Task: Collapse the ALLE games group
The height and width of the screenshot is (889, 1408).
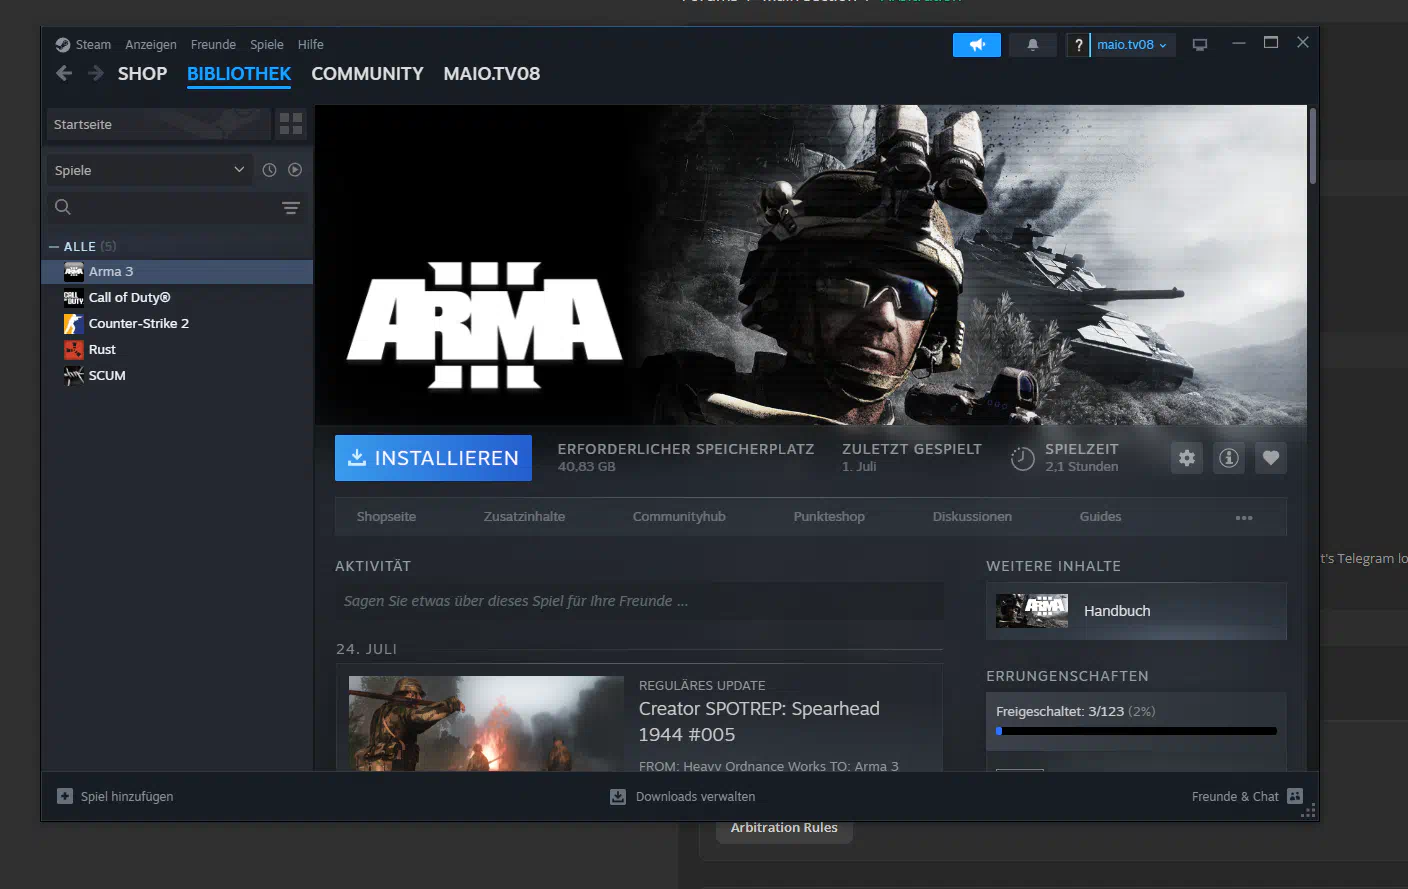Action: point(54,247)
